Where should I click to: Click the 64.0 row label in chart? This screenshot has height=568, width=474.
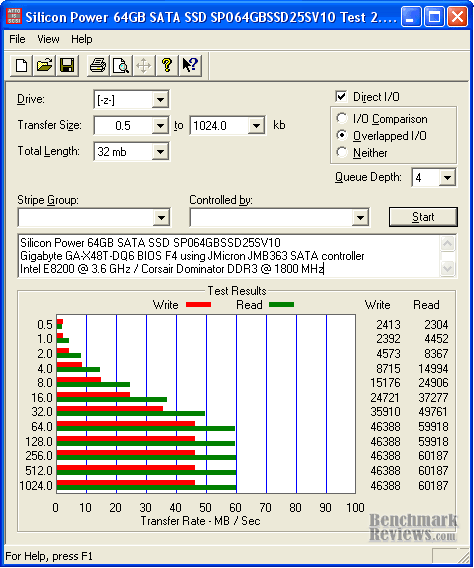coord(42,427)
